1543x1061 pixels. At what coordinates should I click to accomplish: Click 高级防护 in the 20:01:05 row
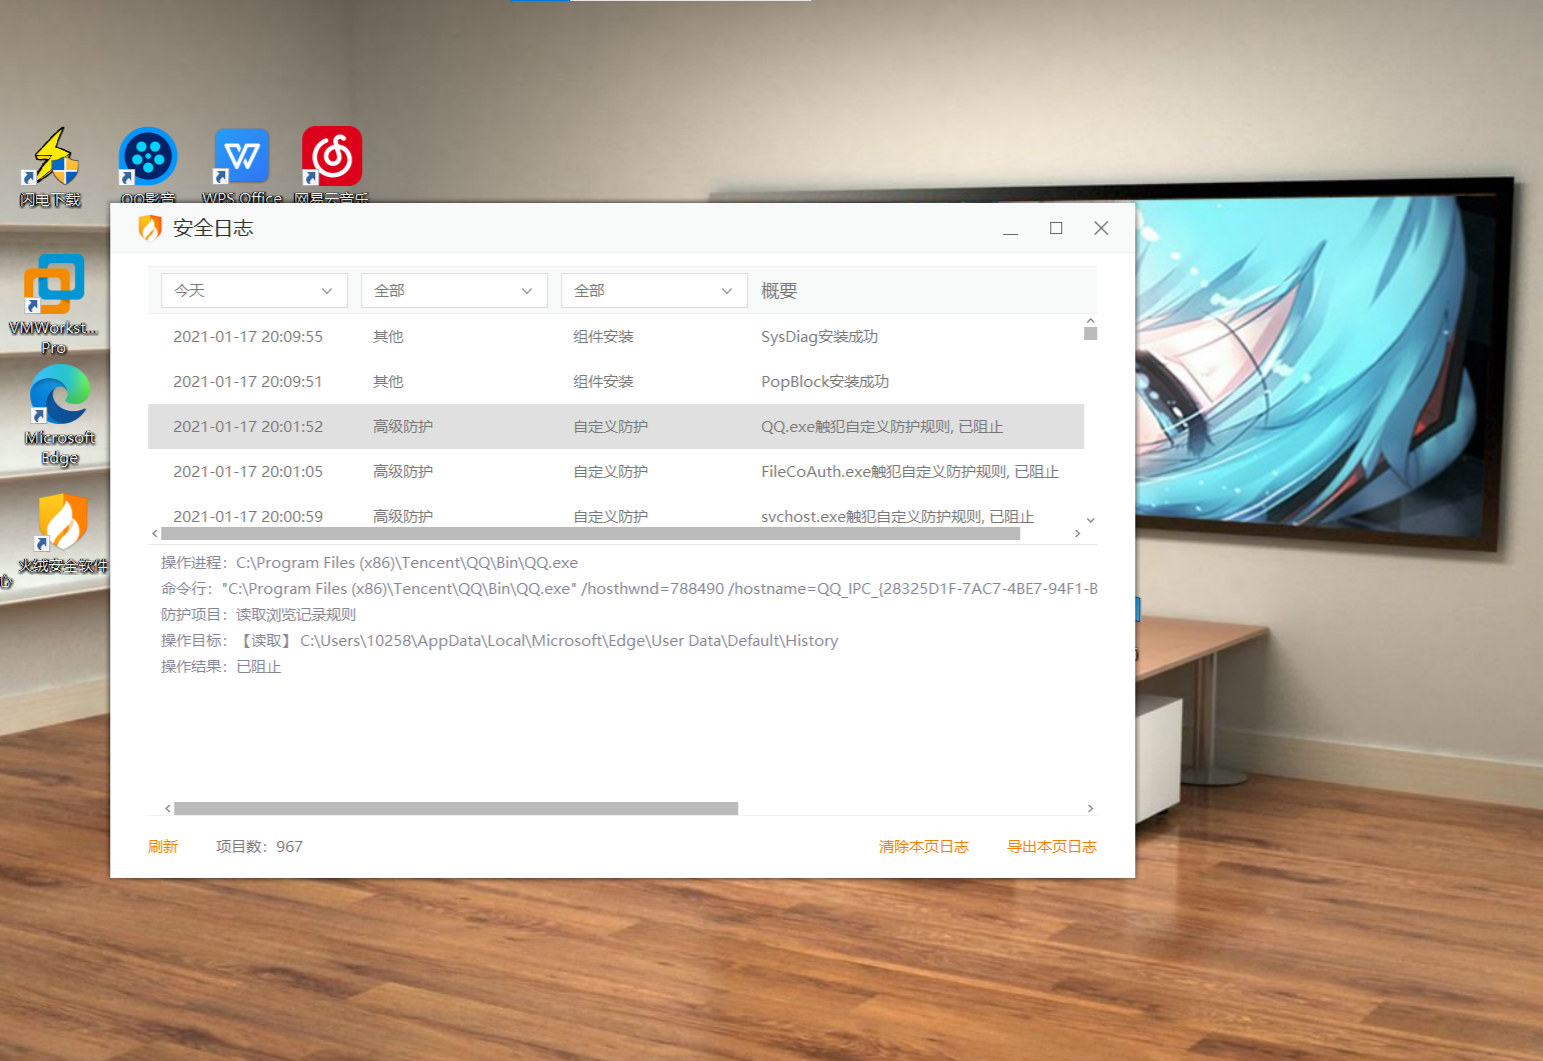[403, 472]
